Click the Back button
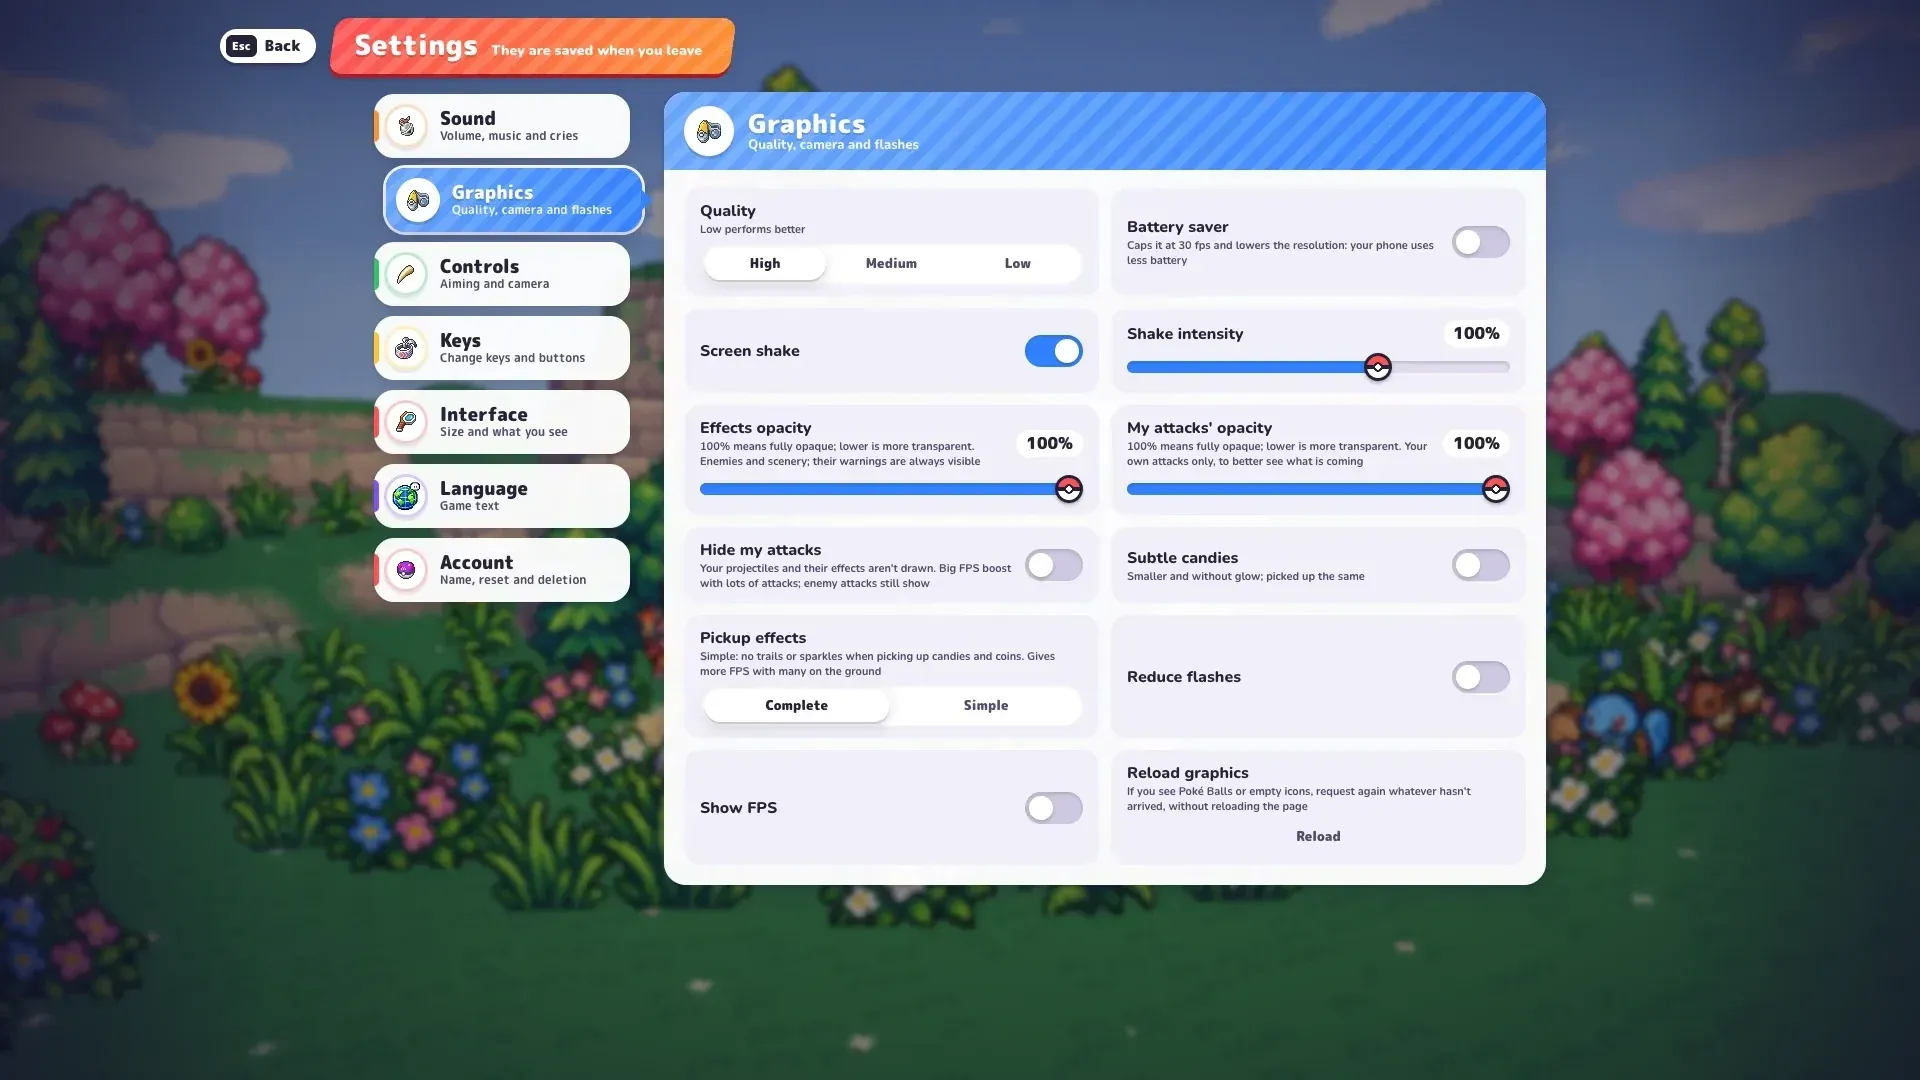This screenshot has width=1920, height=1080. point(268,46)
